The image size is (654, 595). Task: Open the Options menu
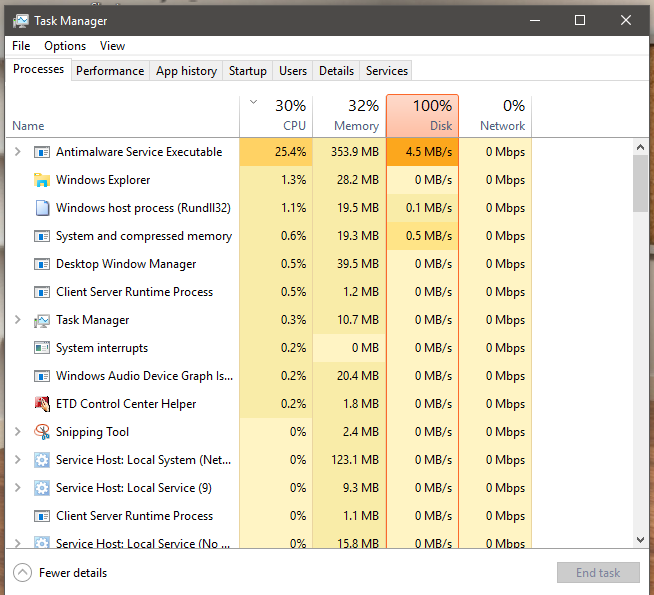(x=65, y=46)
